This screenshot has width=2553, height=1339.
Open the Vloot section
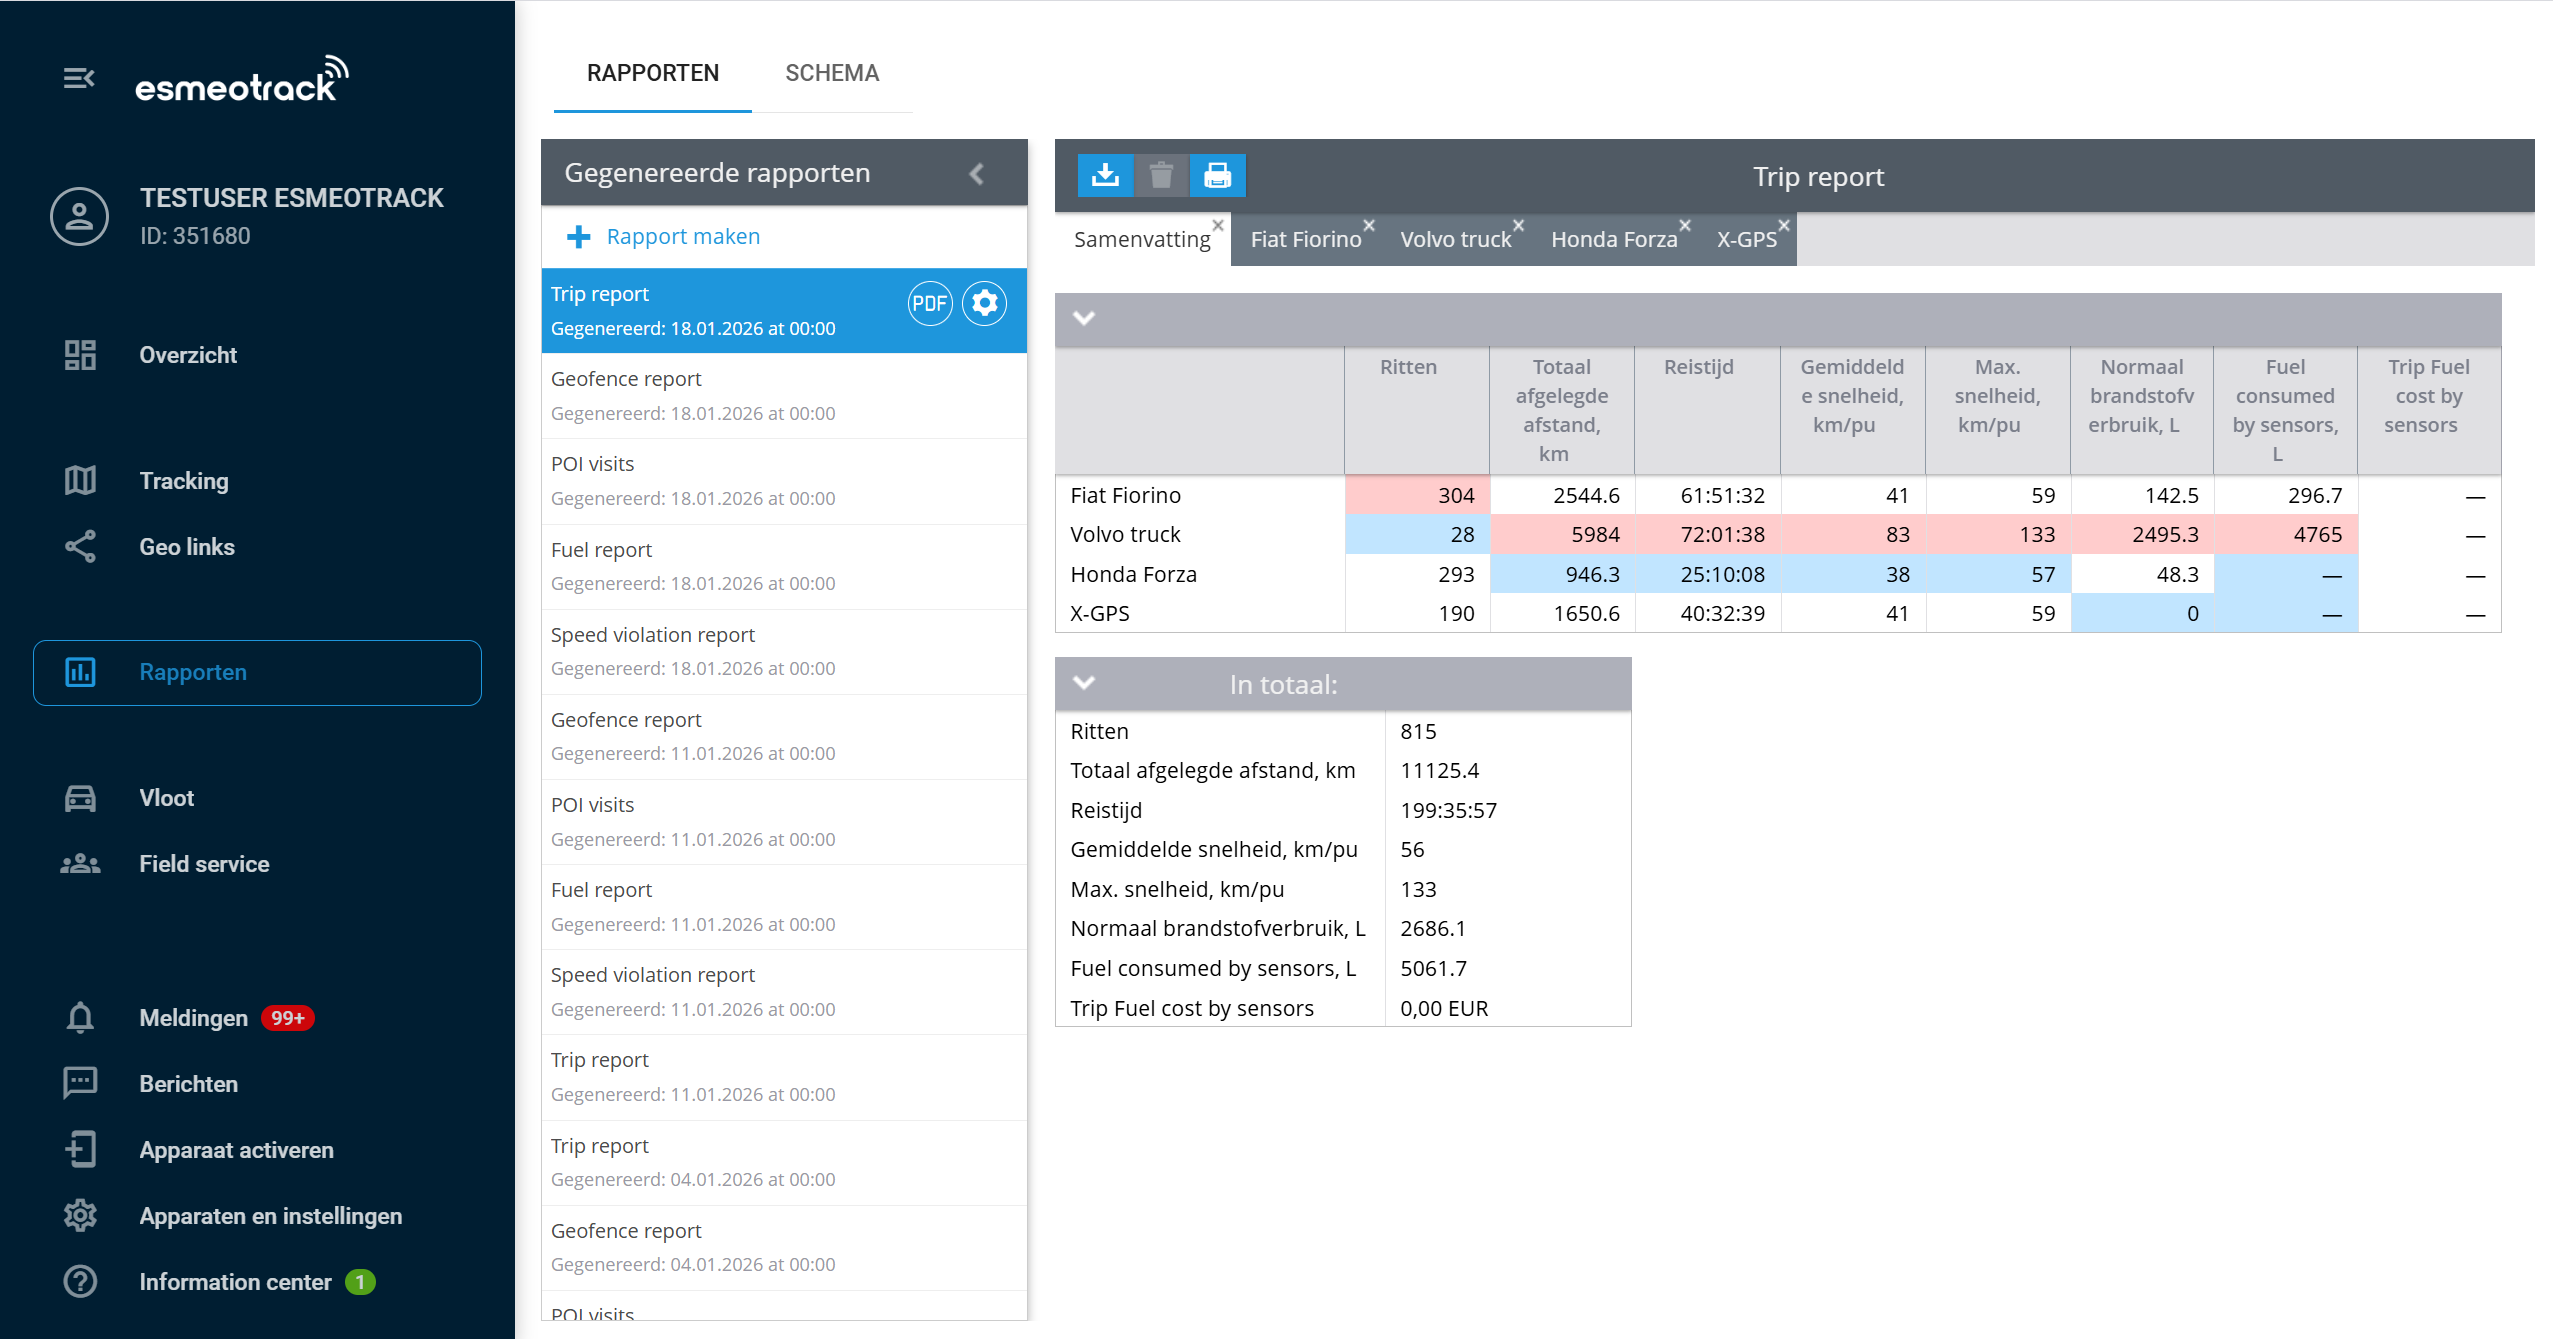[166, 797]
